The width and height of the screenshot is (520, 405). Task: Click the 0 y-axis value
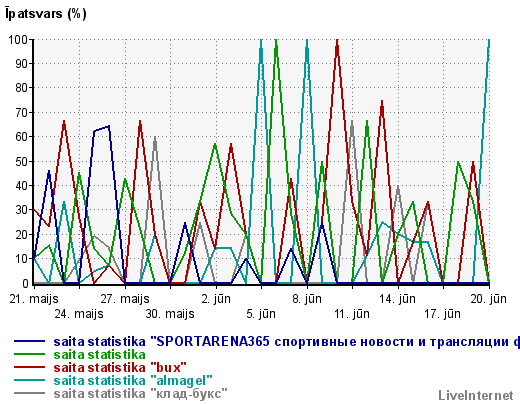(25, 284)
